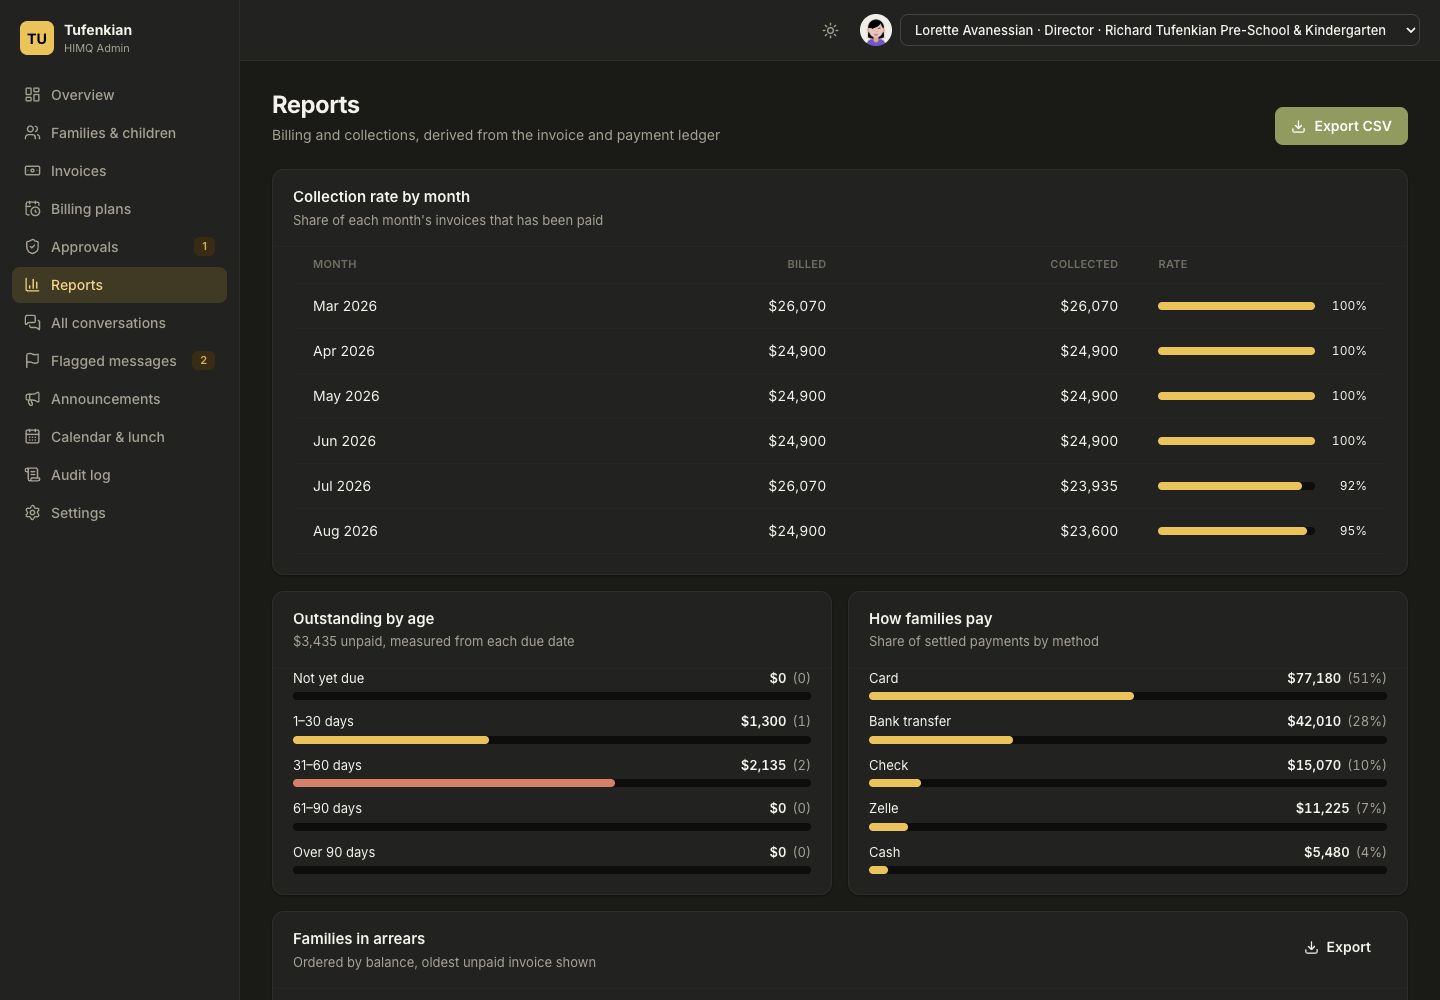The image size is (1440, 1000).
Task: Click the user avatar photo
Action: click(x=876, y=30)
